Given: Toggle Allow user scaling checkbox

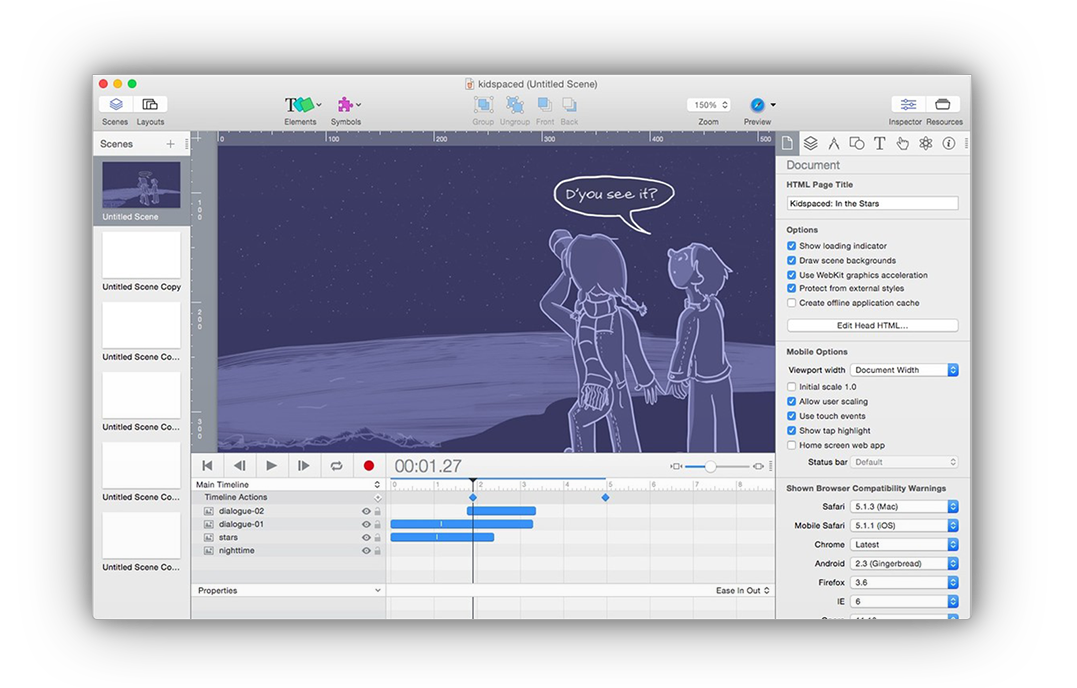Looking at the screenshot, I should point(791,401).
